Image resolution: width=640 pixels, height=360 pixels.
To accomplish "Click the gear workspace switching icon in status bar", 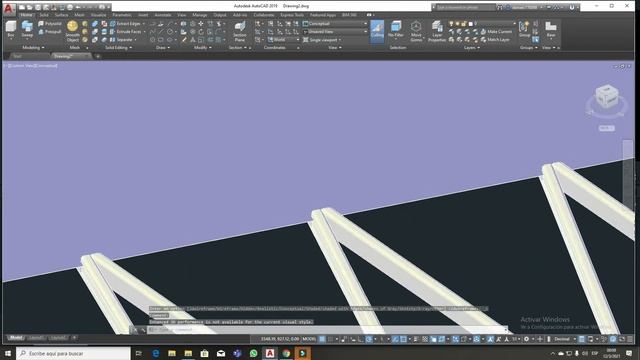I will (x=526, y=339).
